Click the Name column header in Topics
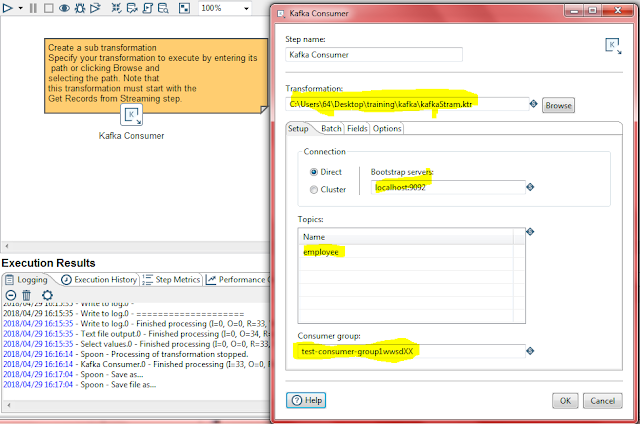Viewport: 640px width, 424px height. [407, 237]
